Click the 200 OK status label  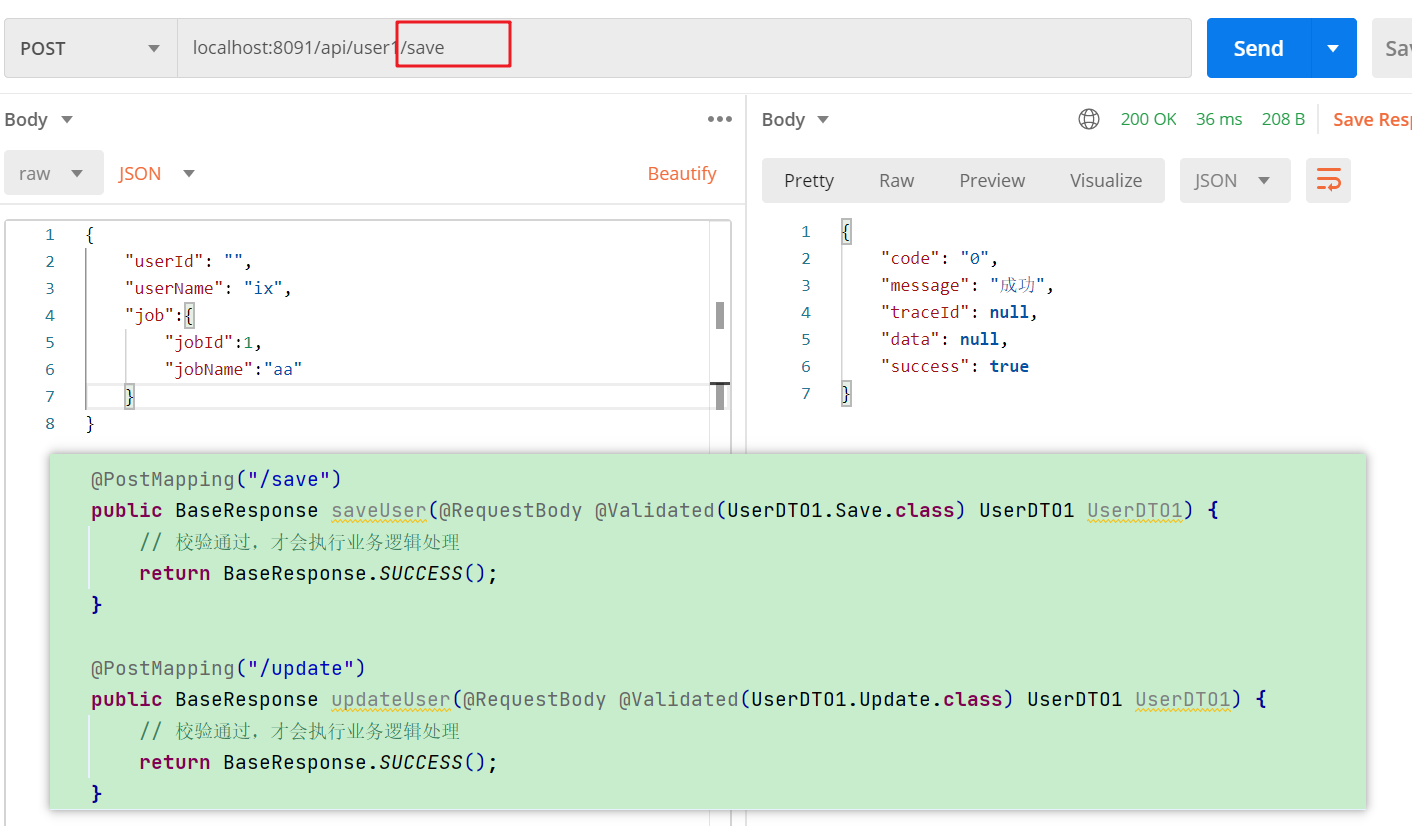(1148, 119)
